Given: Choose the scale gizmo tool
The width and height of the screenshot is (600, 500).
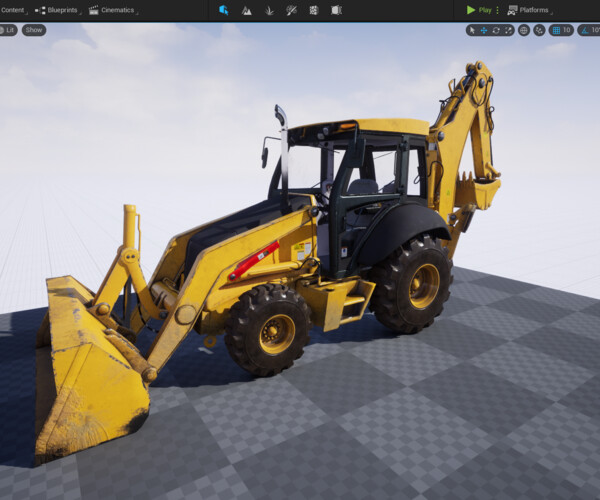Looking at the screenshot, I should 508,30.
